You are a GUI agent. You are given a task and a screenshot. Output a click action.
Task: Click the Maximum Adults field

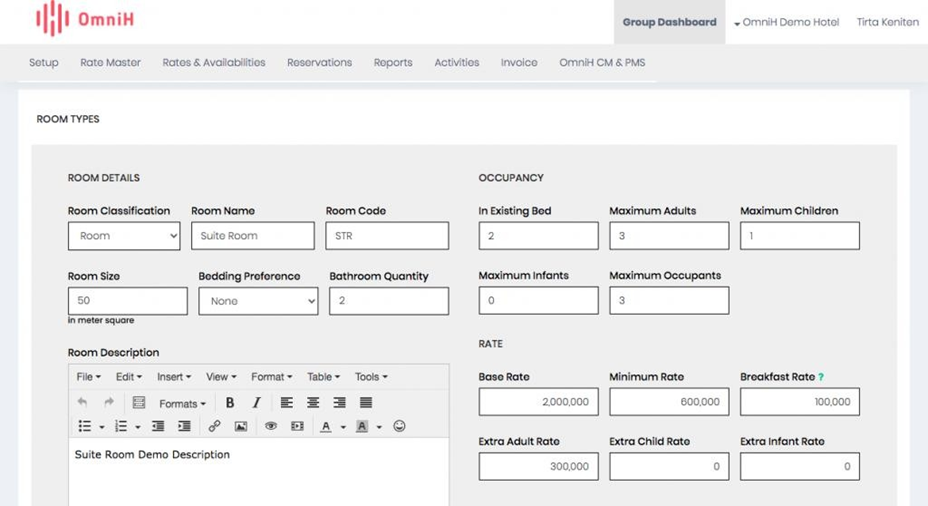(669, 236)
